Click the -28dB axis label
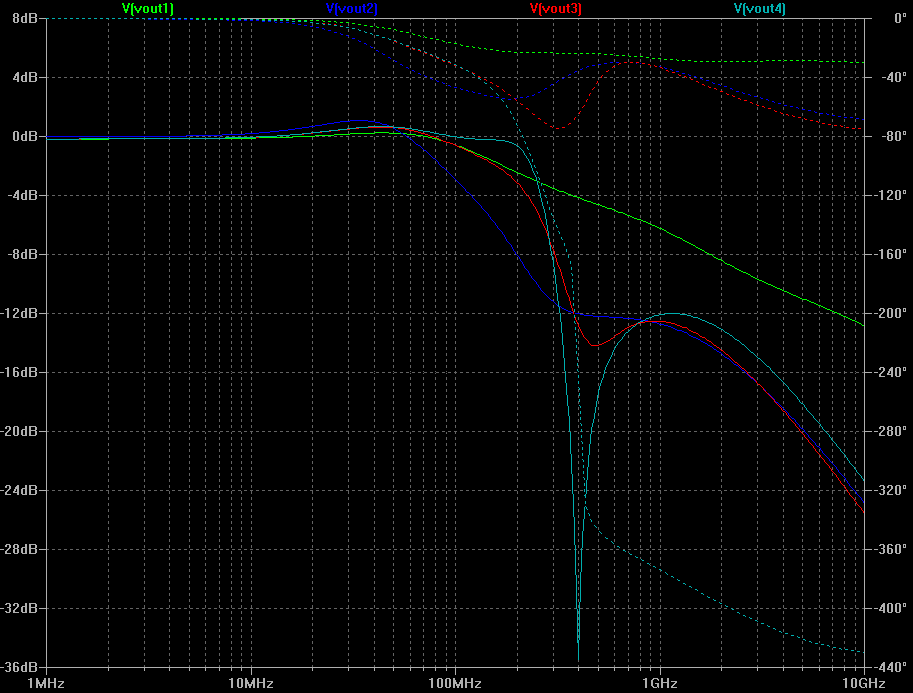 (19, 549)
